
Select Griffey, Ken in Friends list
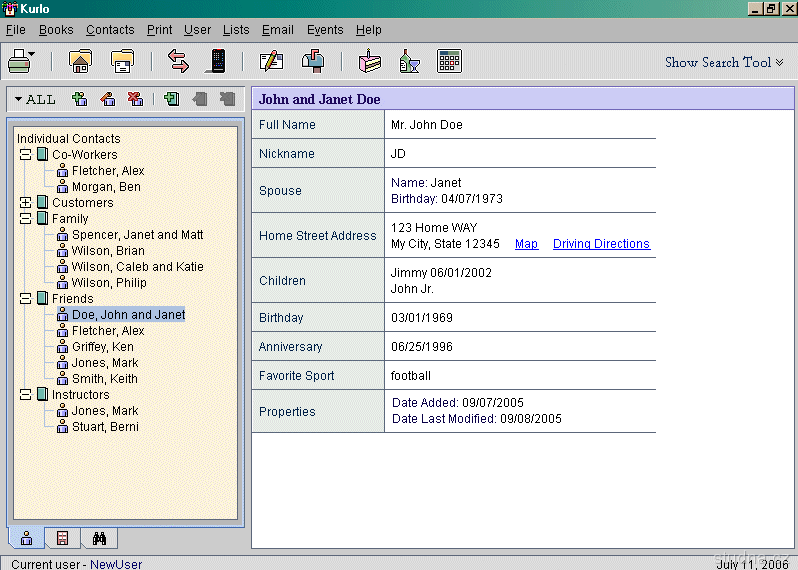(x=102, y=347)
